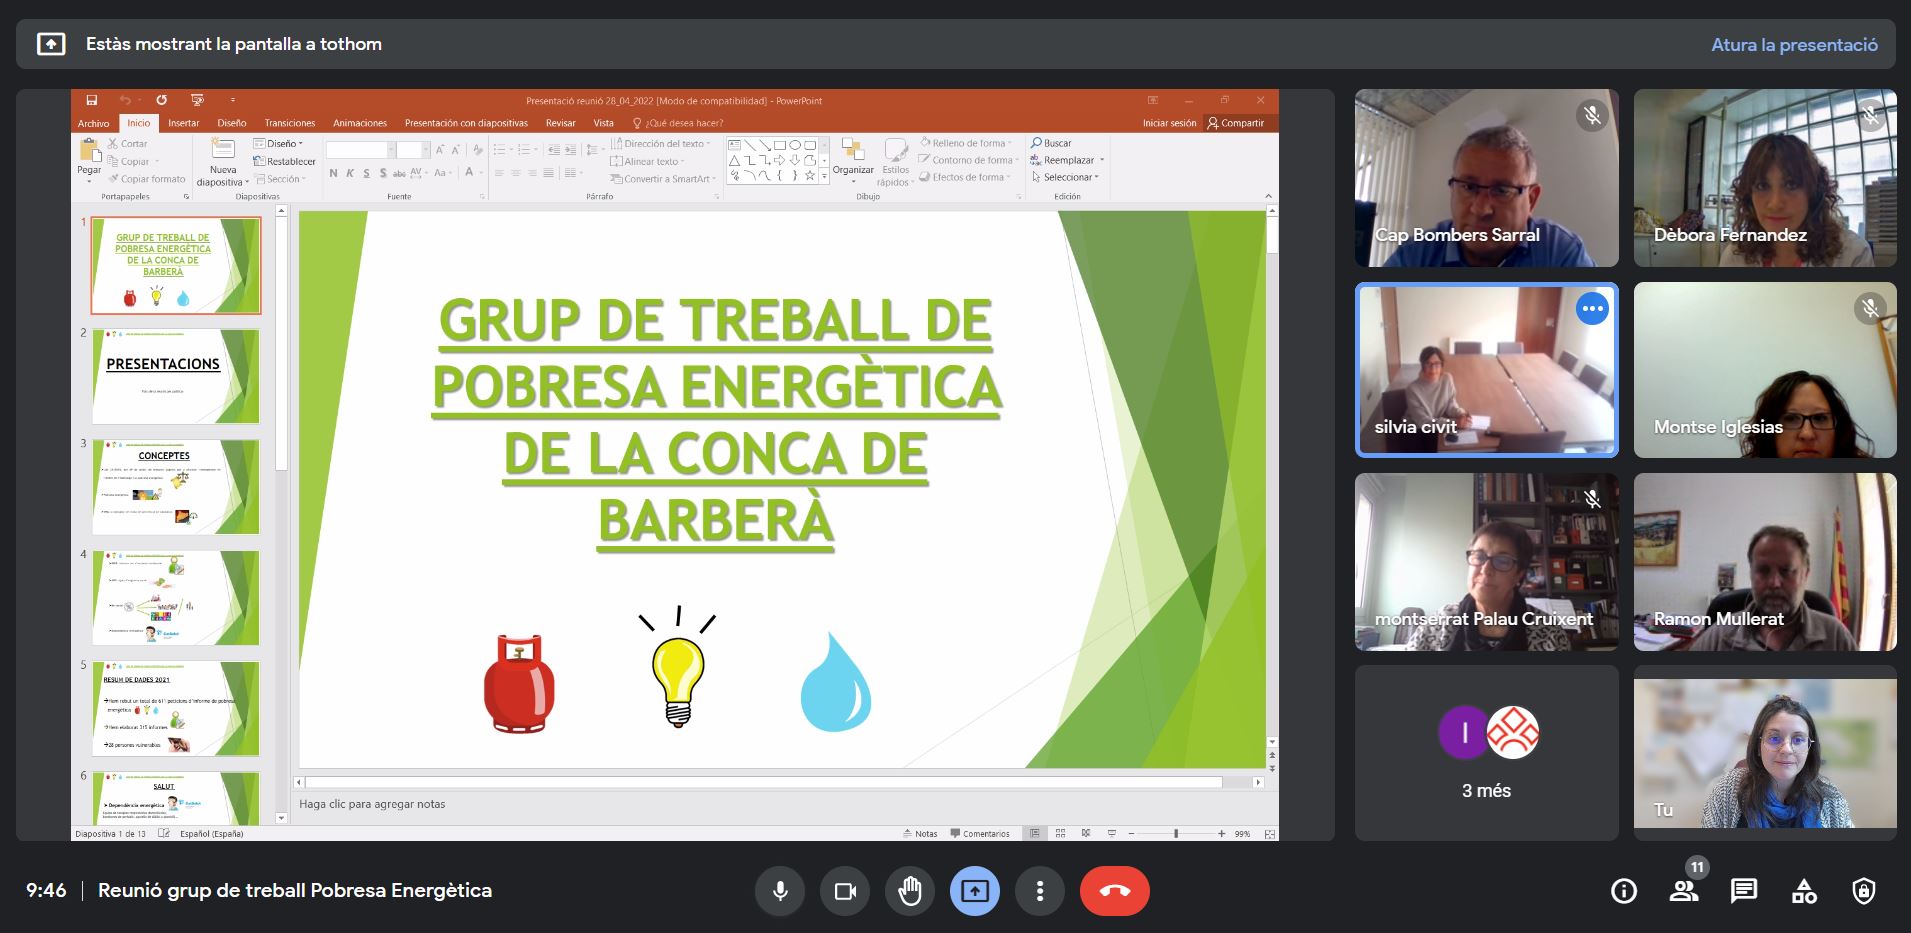1911x933 pixels.
Task: Insert an oval shape from the Dibujo gallery
Action: tap(795, 145)
